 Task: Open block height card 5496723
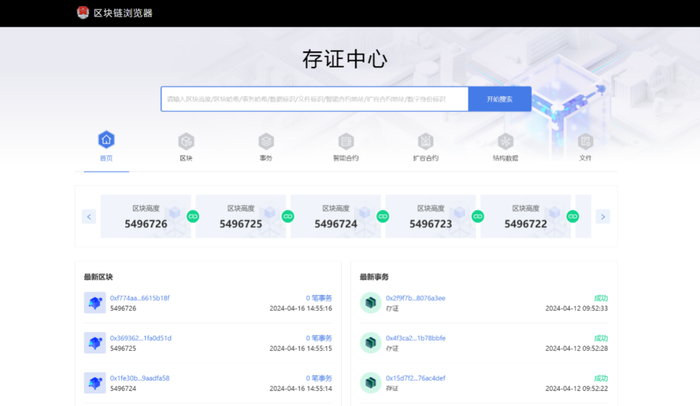pos(431,217)
